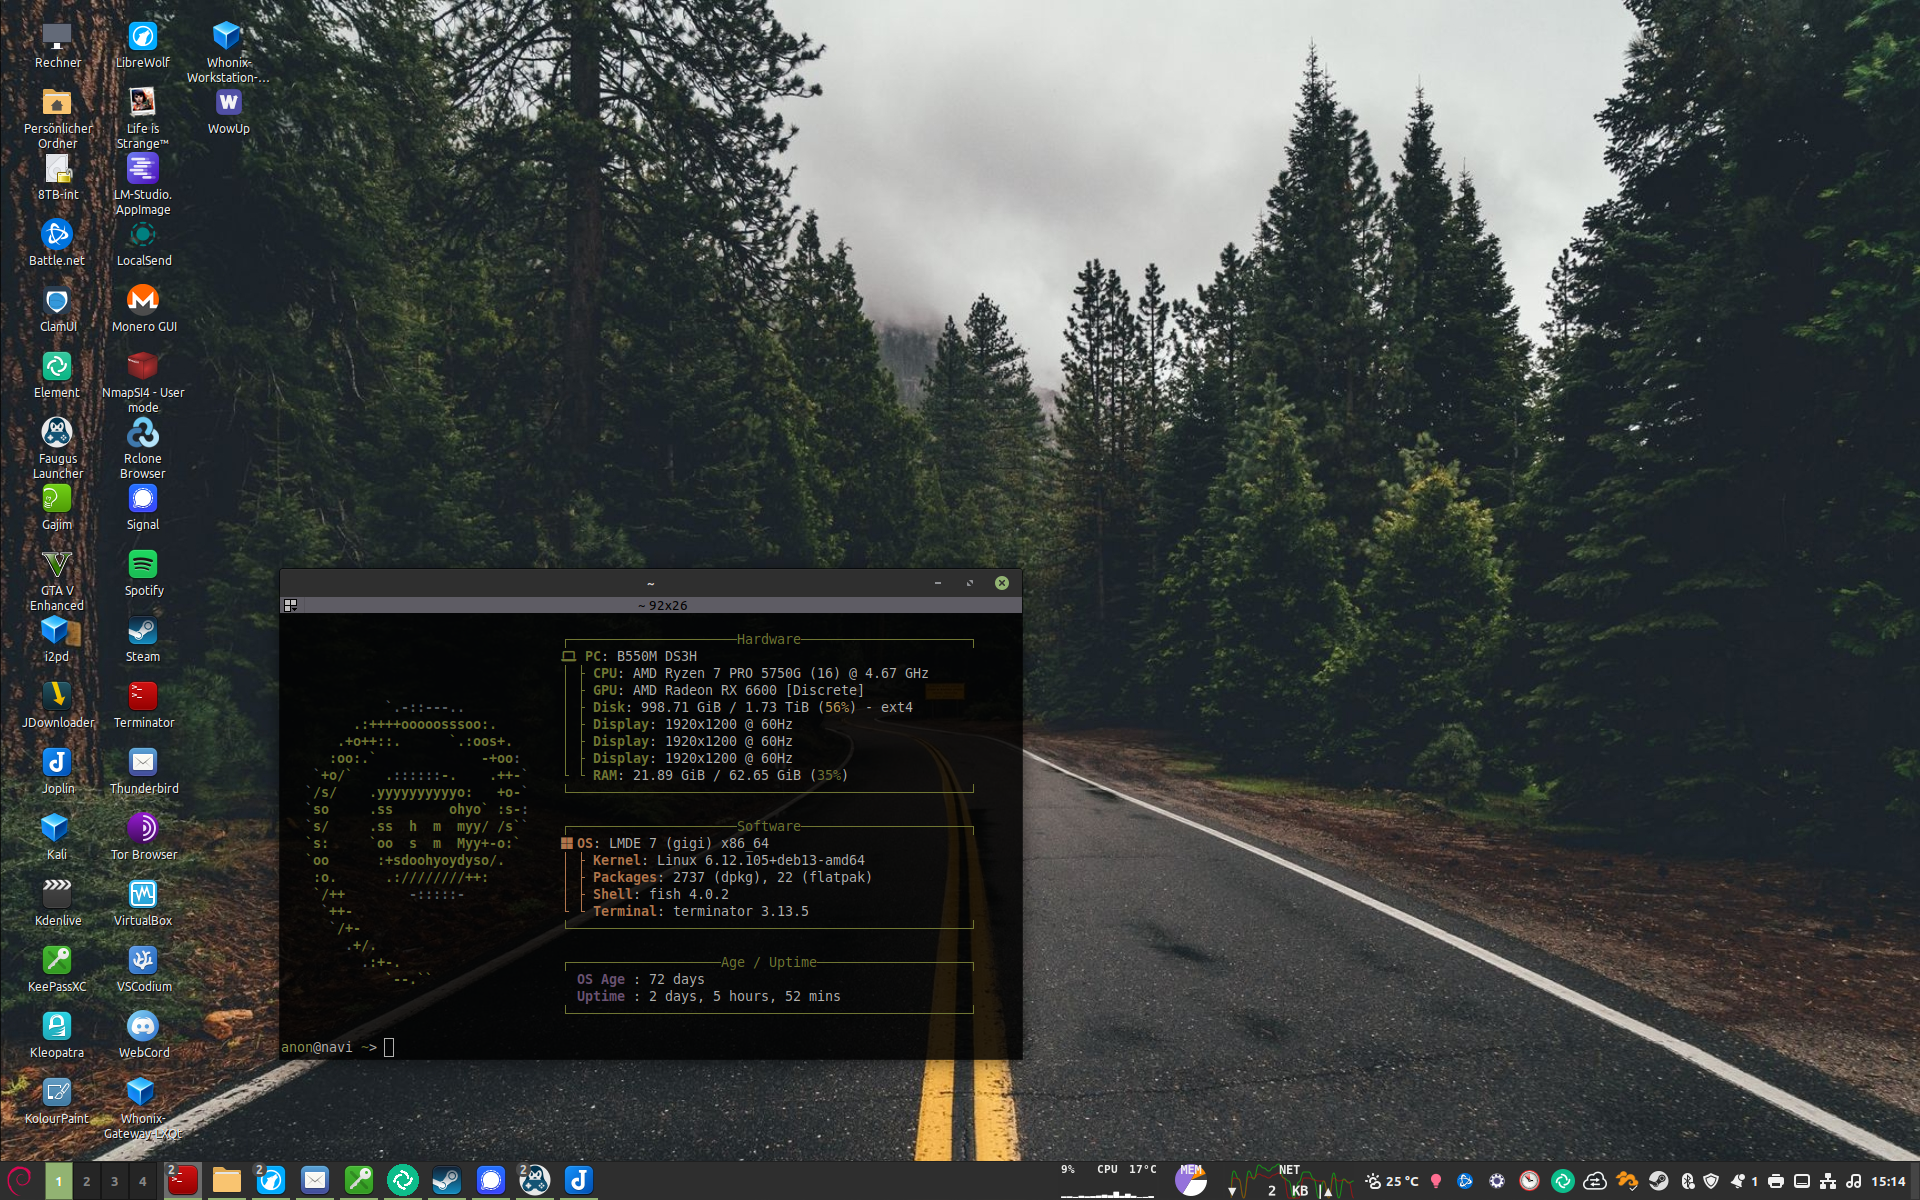Switch to workspace 2 in the panel
This screenshot has height=1200, width=1920.
coord(87,1181)
